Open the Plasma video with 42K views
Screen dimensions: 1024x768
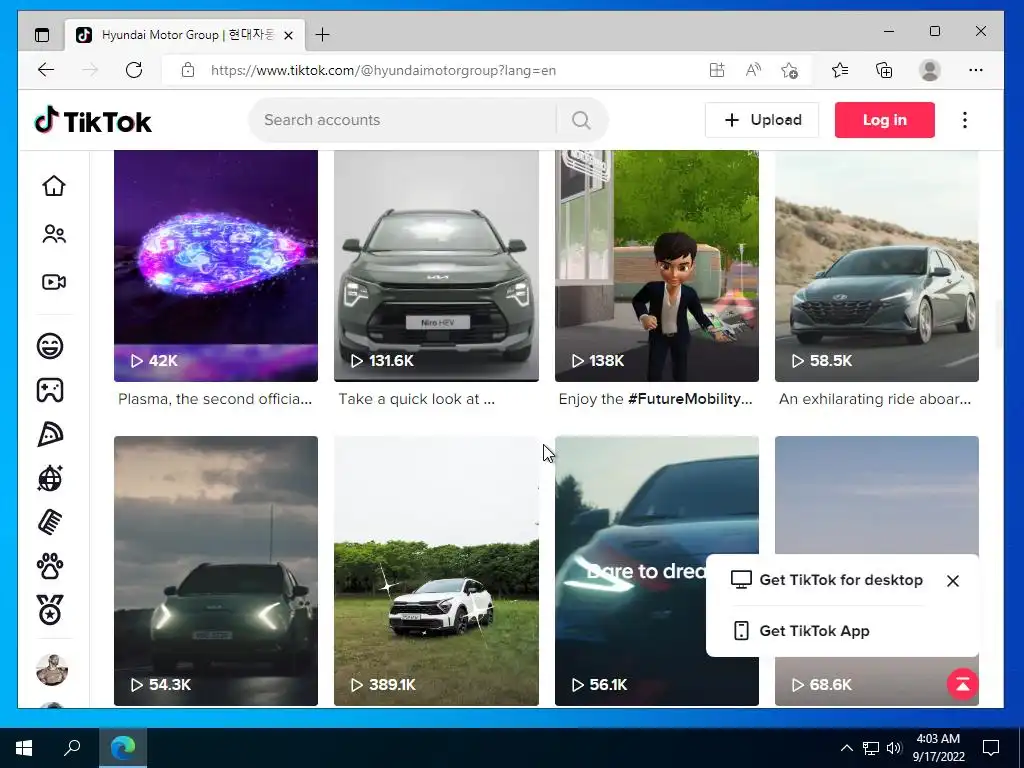(216, 266)
